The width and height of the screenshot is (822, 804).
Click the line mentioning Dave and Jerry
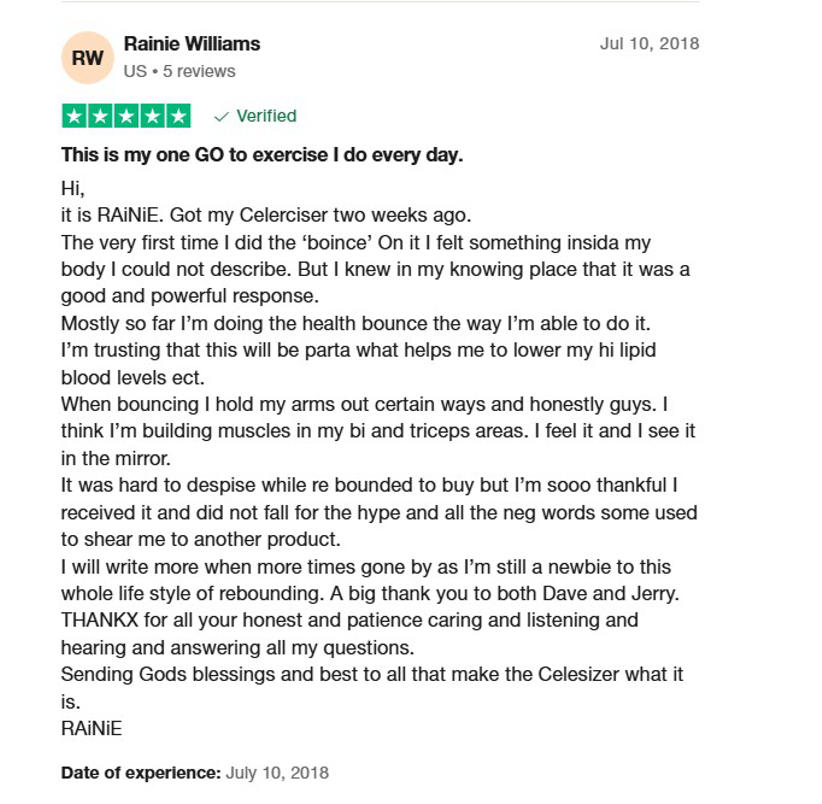coord(370,593)
